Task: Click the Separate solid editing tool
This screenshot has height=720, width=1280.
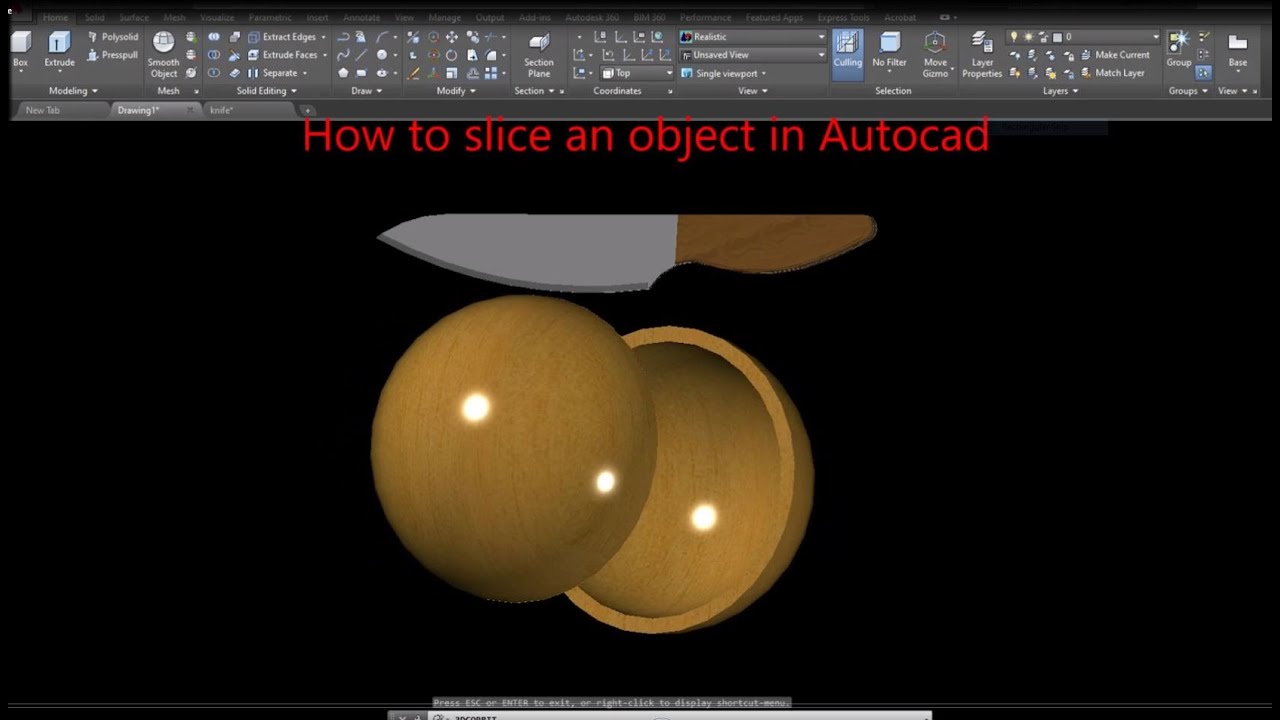Action: click(x=277, y=73)
